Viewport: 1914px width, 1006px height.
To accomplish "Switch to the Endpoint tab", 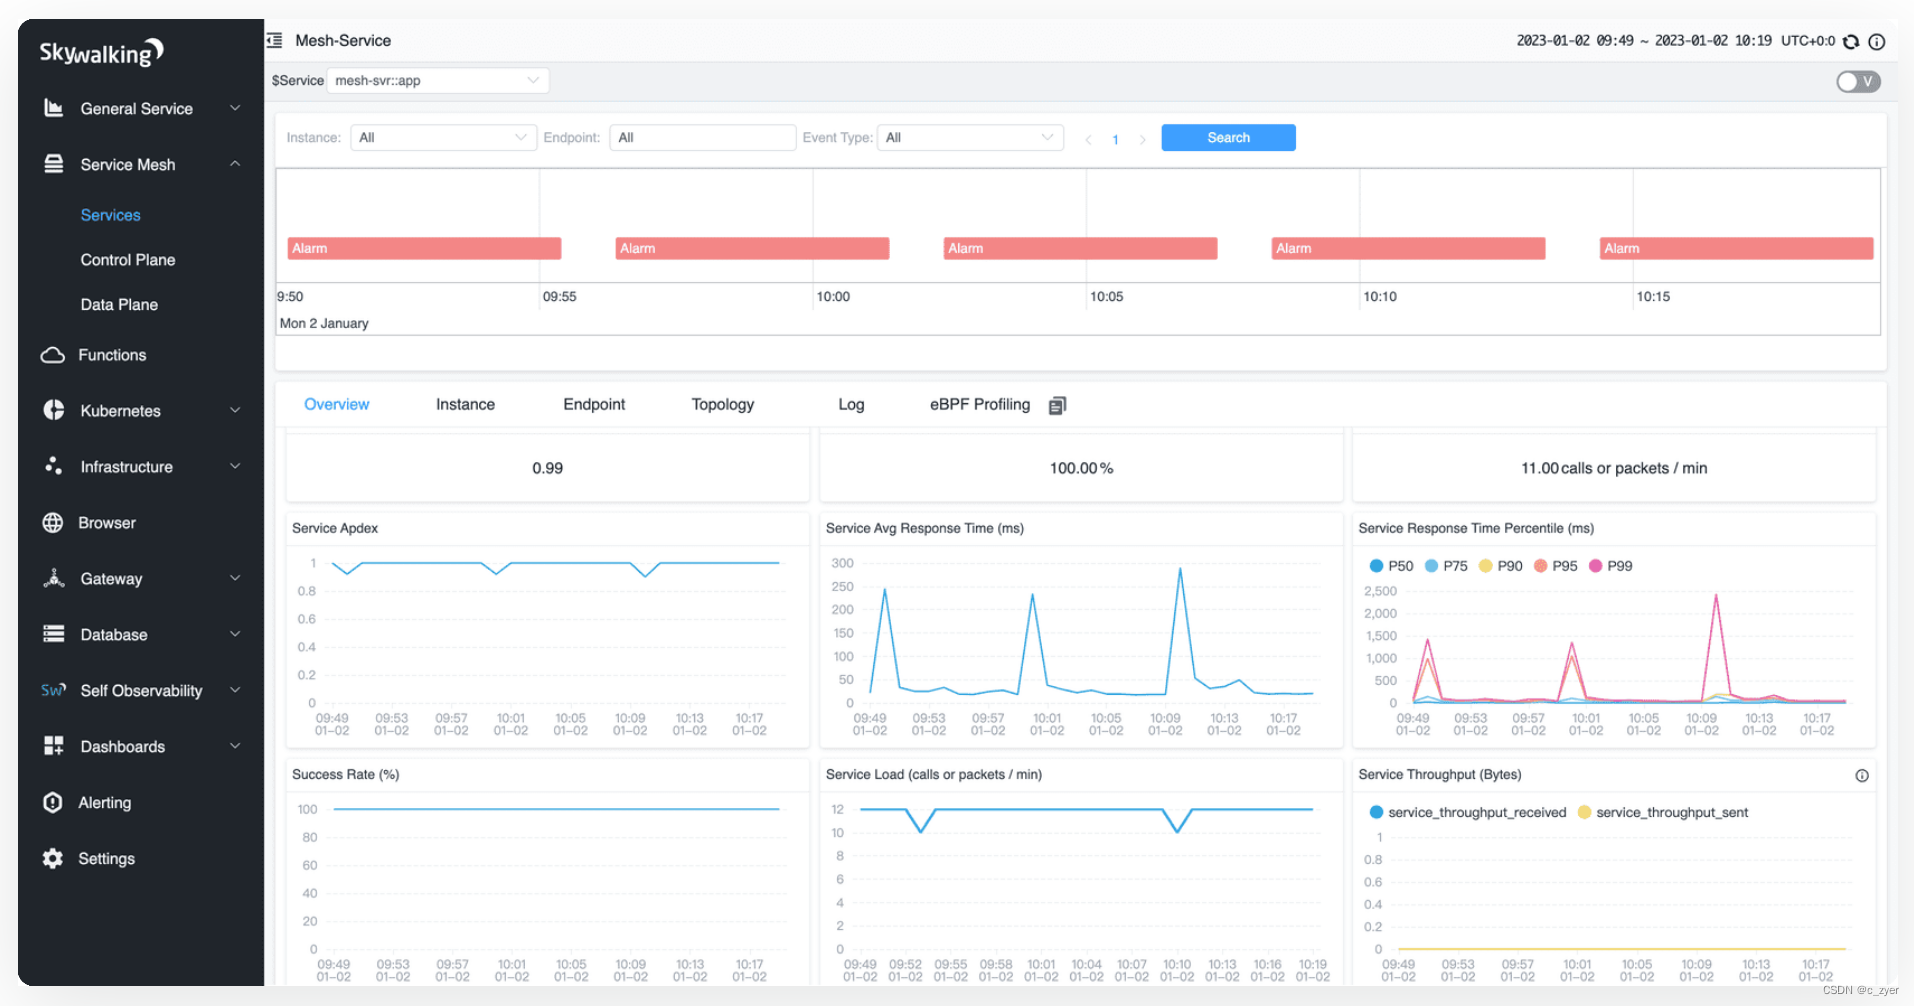I will 594,404.
